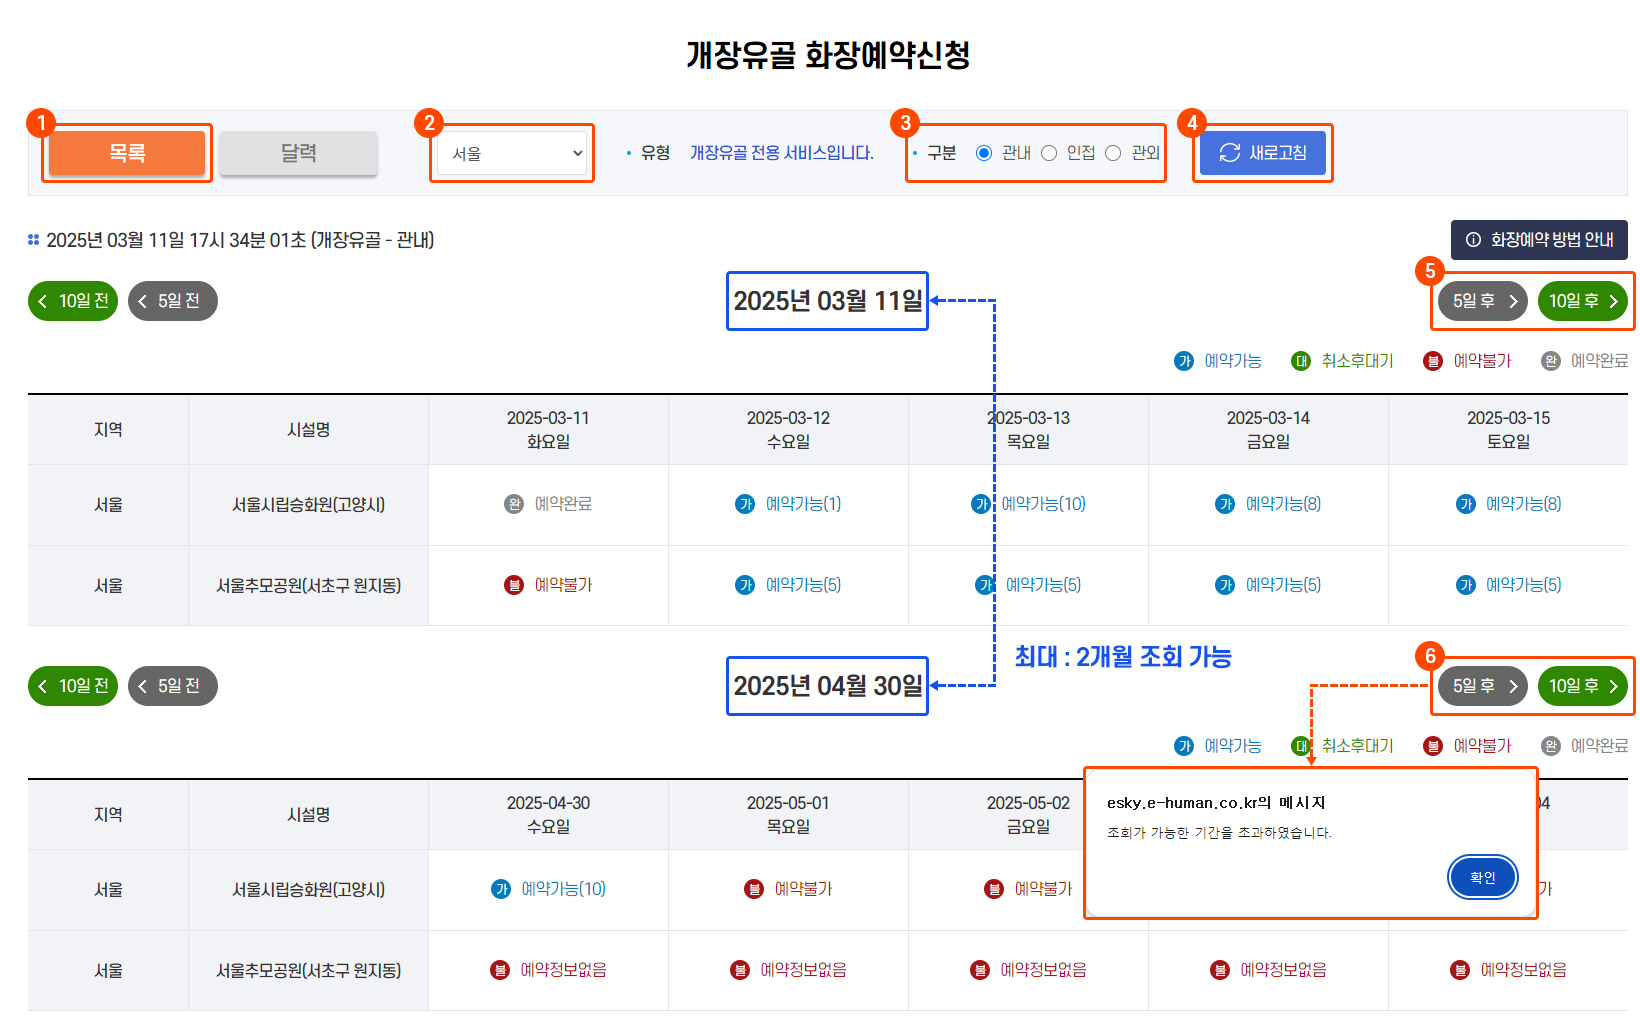Advance 5 days above April table
1640x1031 pixels.
(1483, 686)
